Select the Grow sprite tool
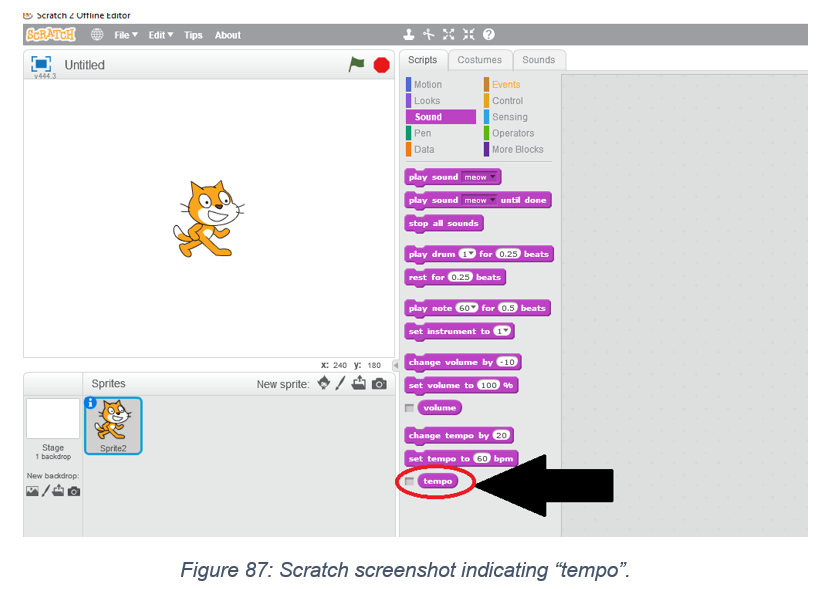The image size is (830, 589). tap(448, 35)
